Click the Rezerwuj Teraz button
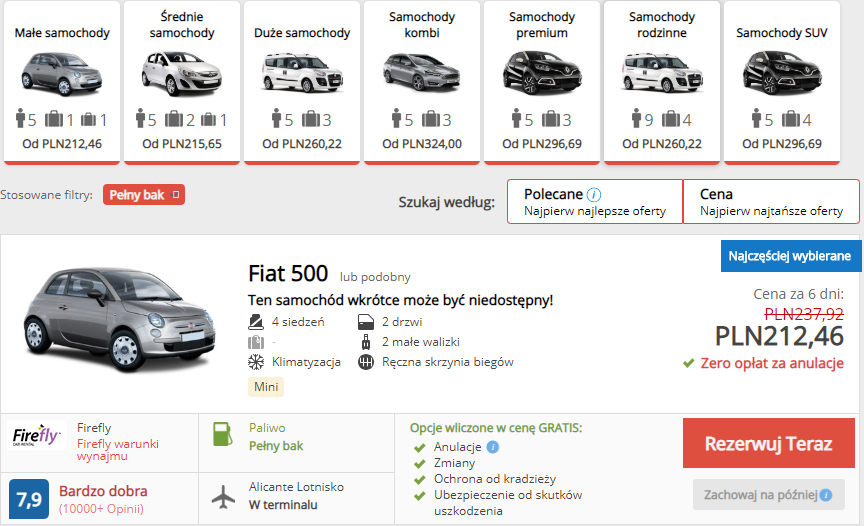The height and width of the screenshot is (526, 864). (769, 443)
